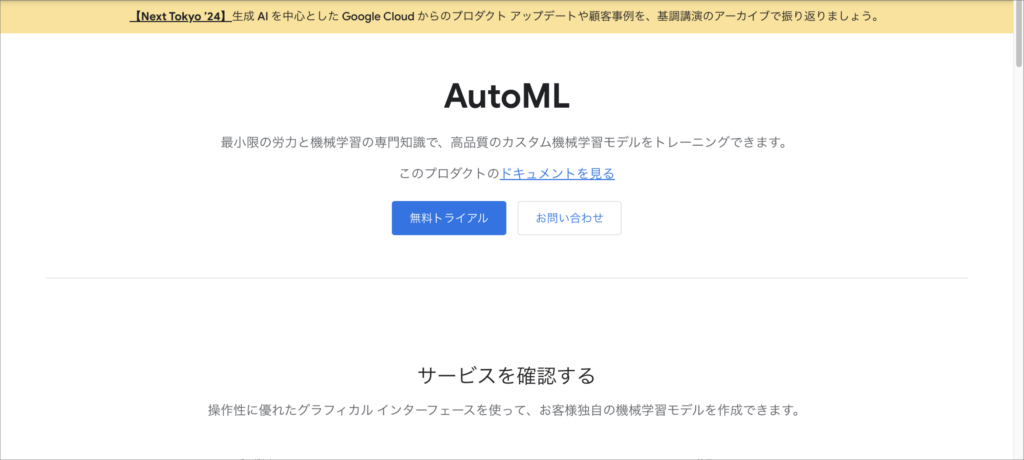Click the ドキュメントを見る link

[x=557, y=173]
